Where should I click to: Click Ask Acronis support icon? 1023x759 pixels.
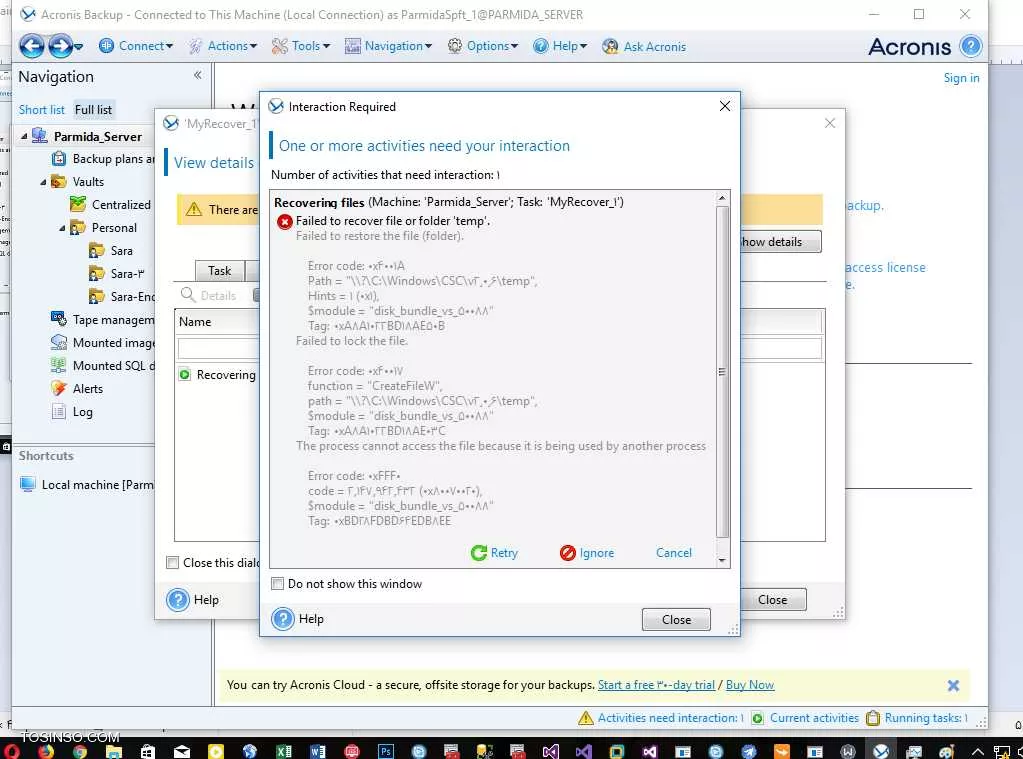click(610, 46)
